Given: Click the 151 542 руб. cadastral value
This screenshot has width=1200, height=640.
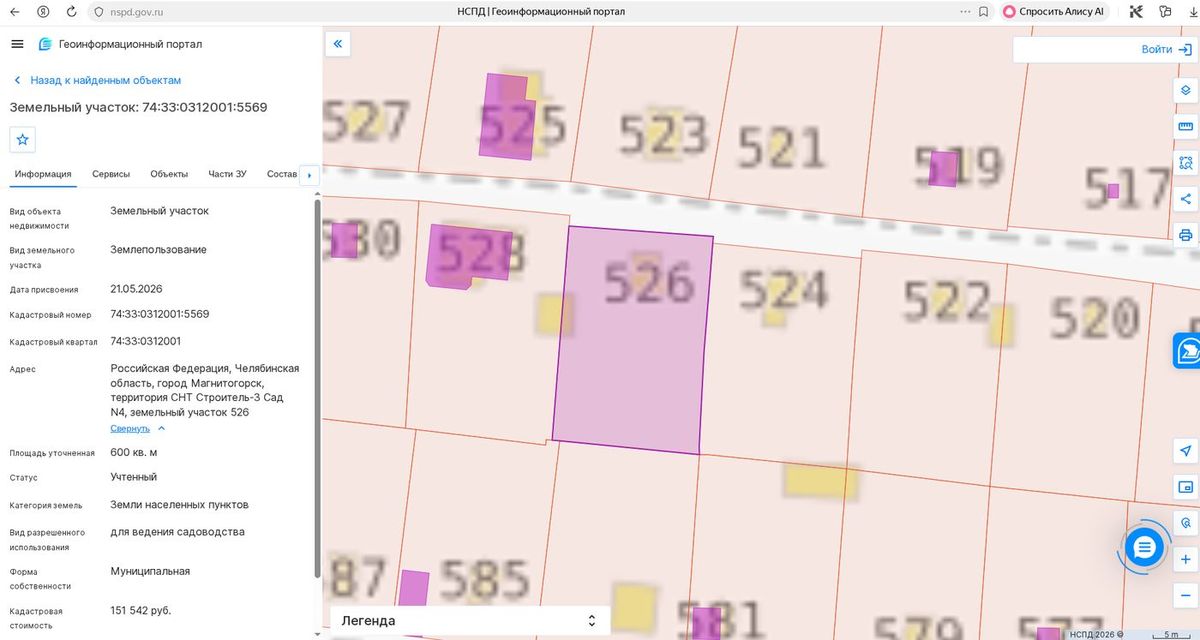Looking at the screenshot, I should point(141,610).
